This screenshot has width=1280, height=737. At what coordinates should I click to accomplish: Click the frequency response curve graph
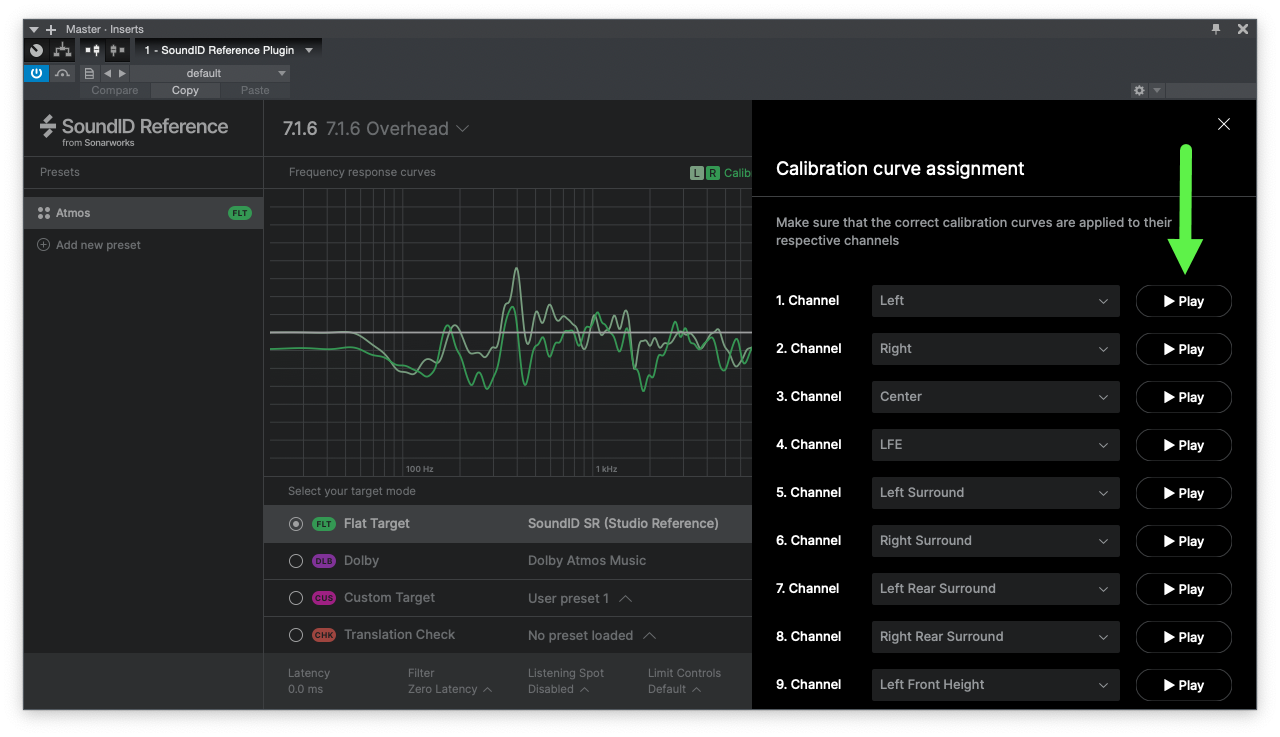click(x=510, y=333)
